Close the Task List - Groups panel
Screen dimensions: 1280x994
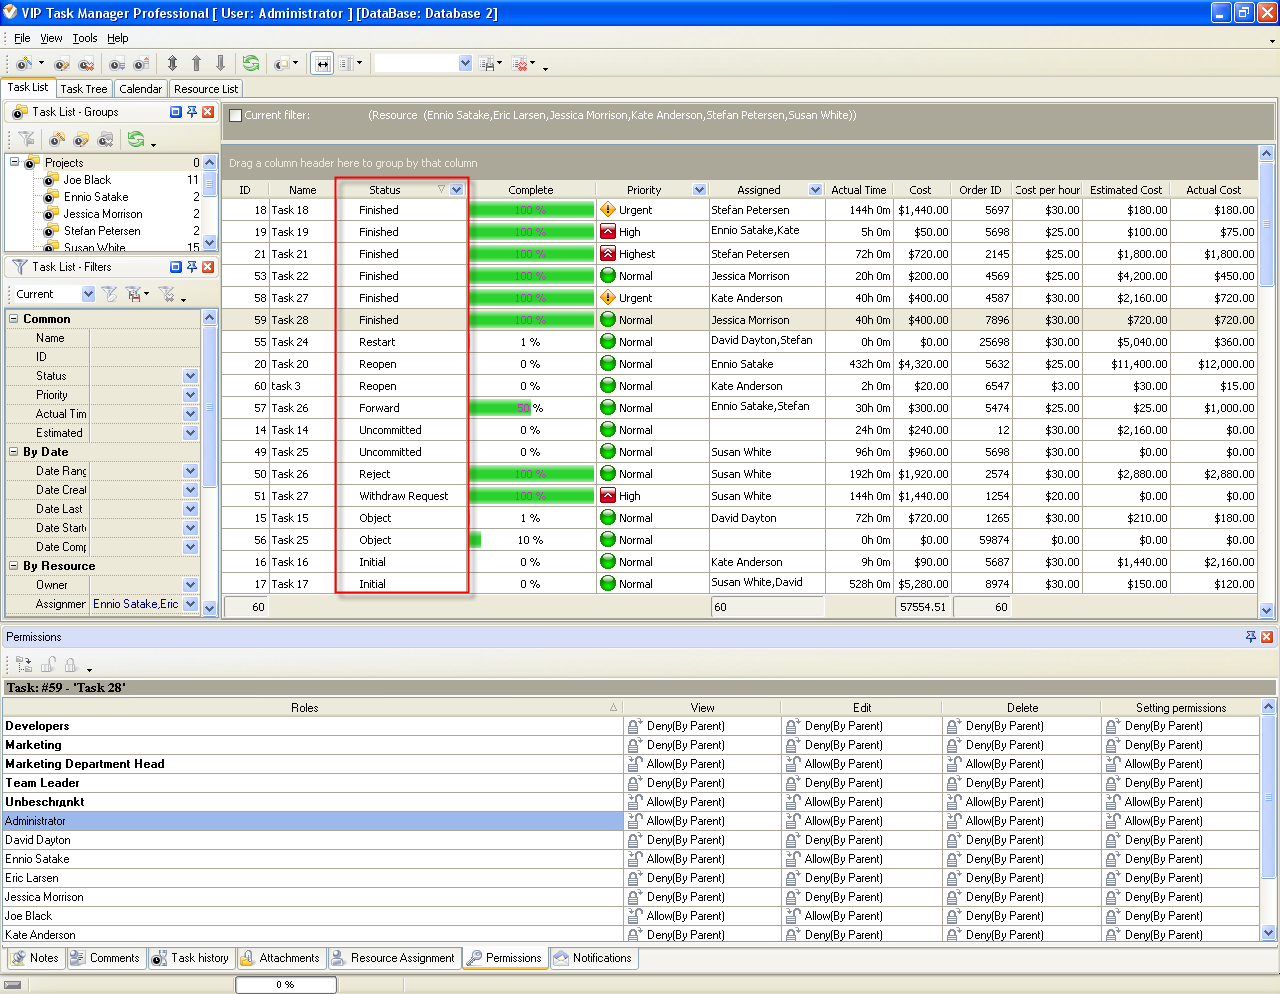208,112
